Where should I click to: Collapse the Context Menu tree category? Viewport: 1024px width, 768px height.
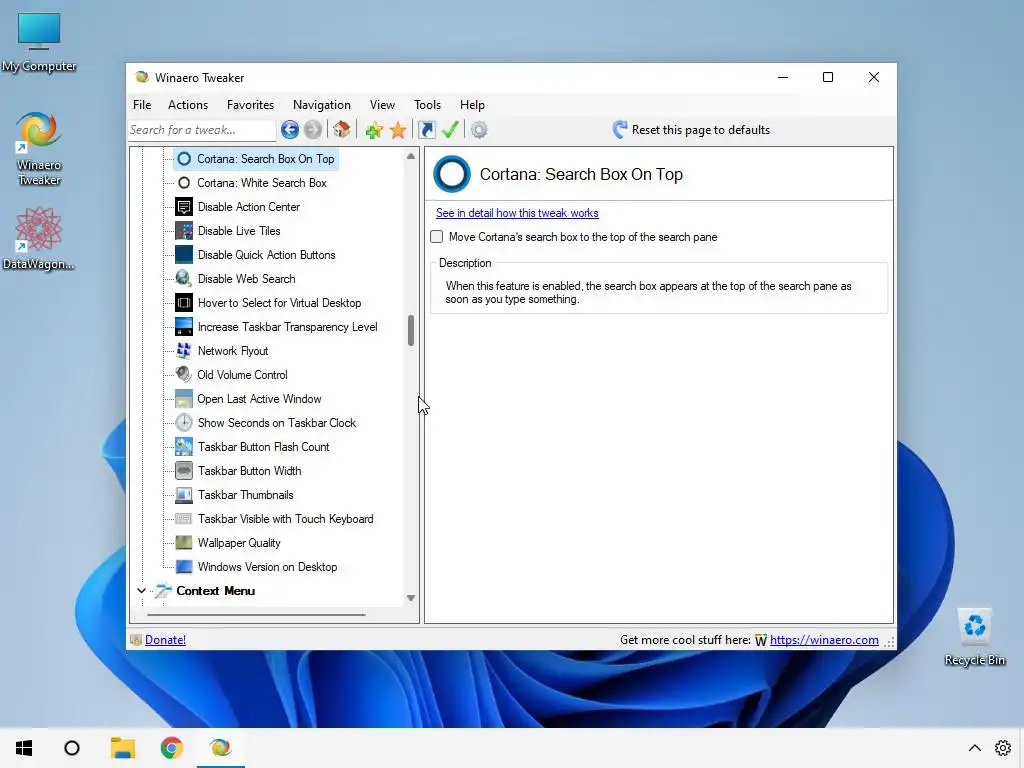141,591
